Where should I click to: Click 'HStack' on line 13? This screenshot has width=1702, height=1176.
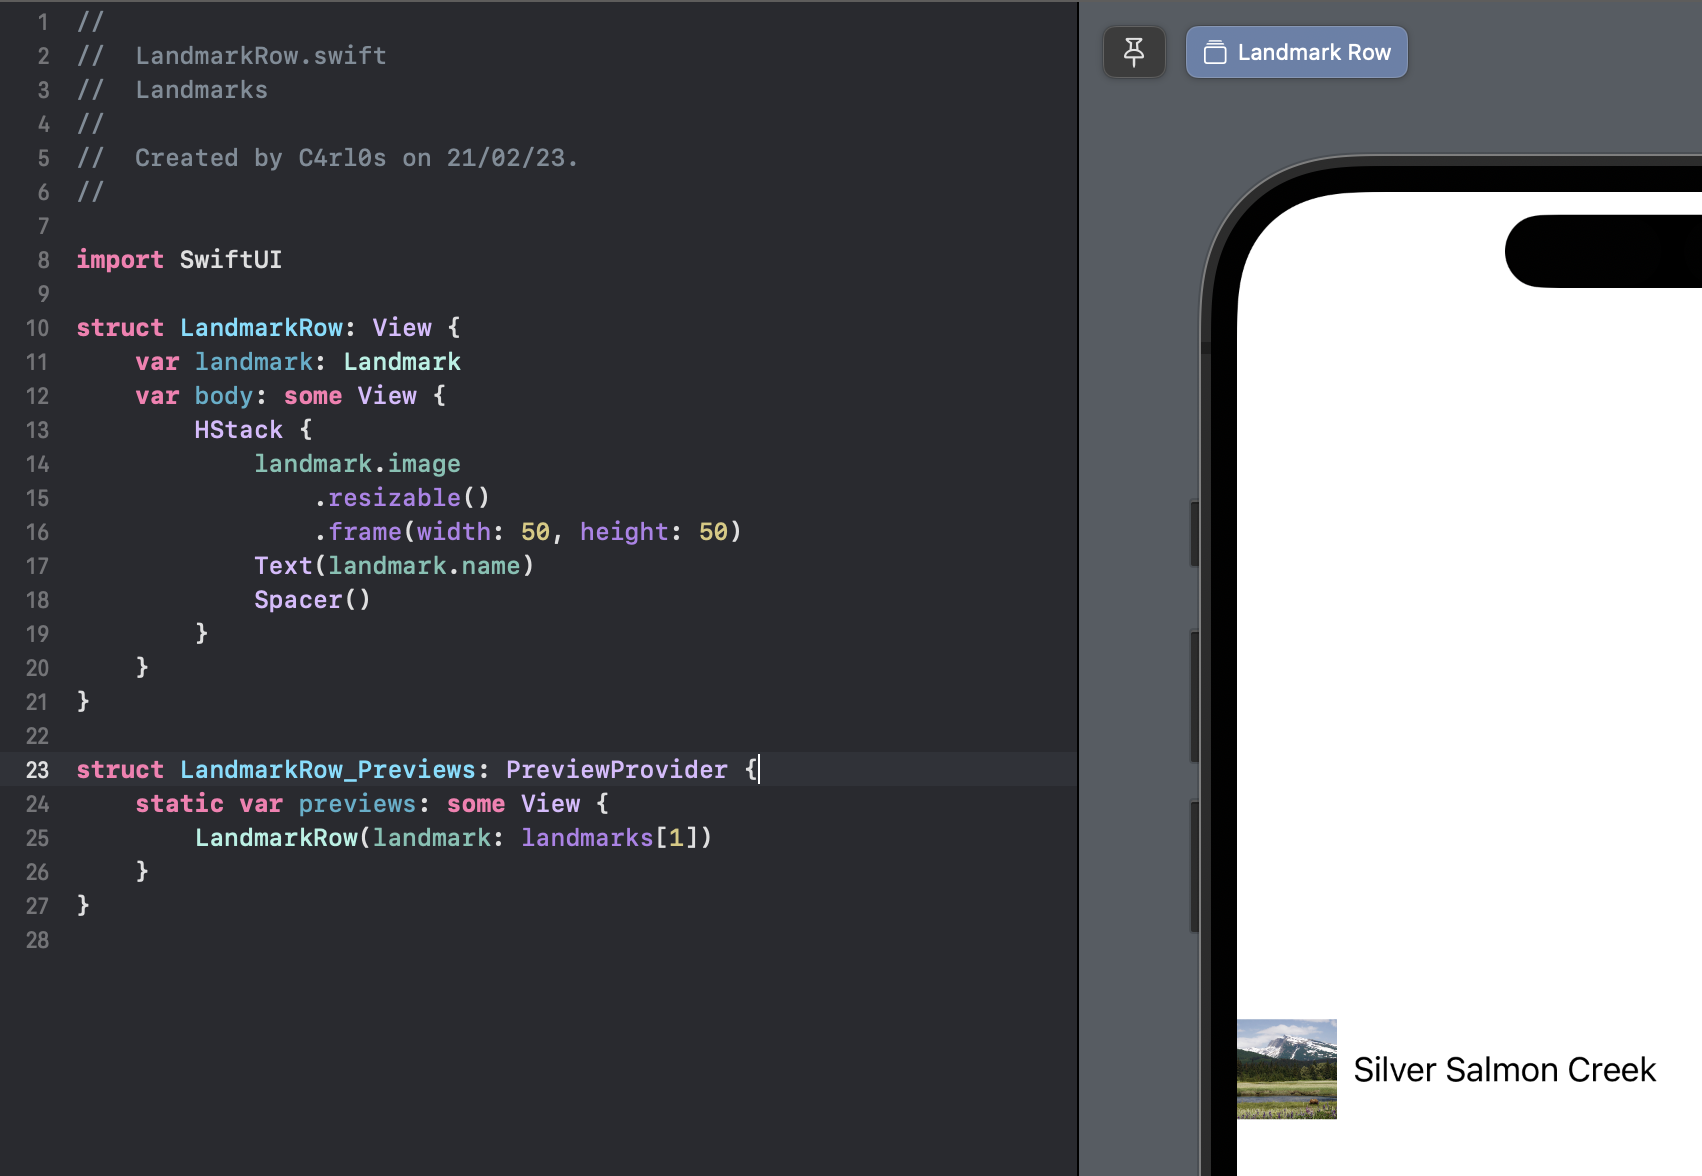[x=238, y=430]
